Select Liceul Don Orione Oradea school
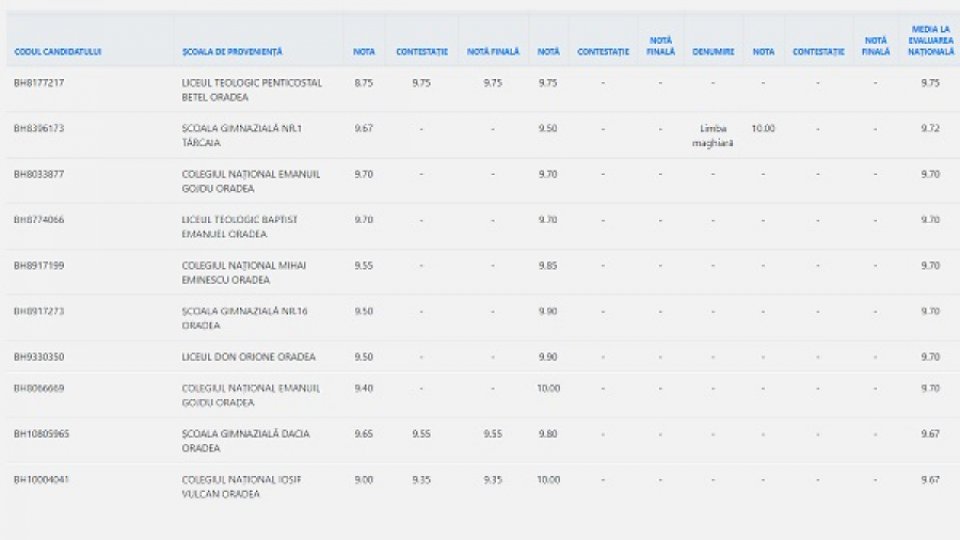 (x=248, y=356)
